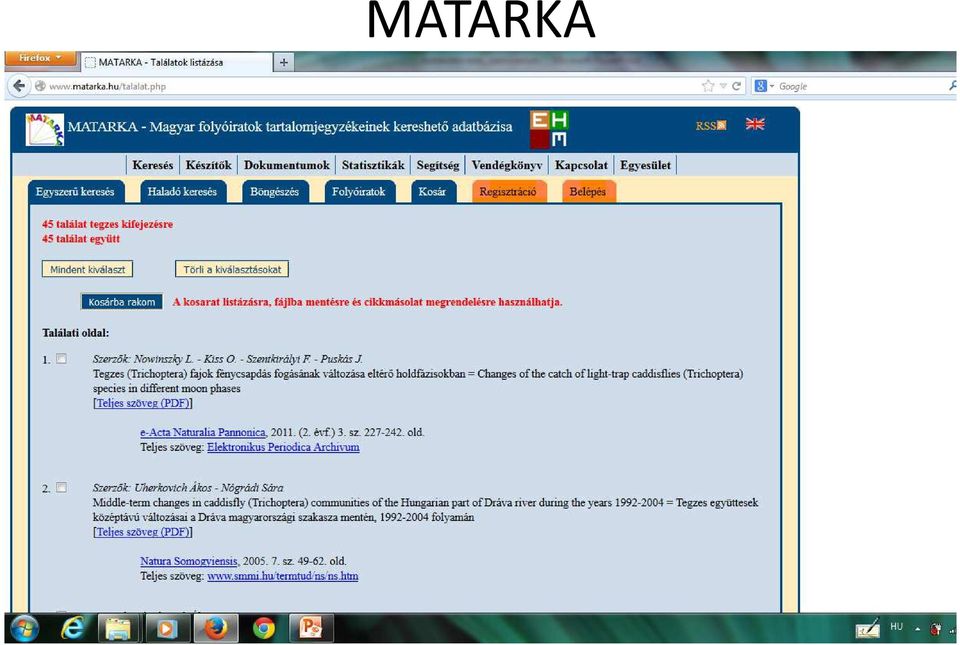
Task: Click the Törli a kiválasztásokat button
Action: coord(232,269)
